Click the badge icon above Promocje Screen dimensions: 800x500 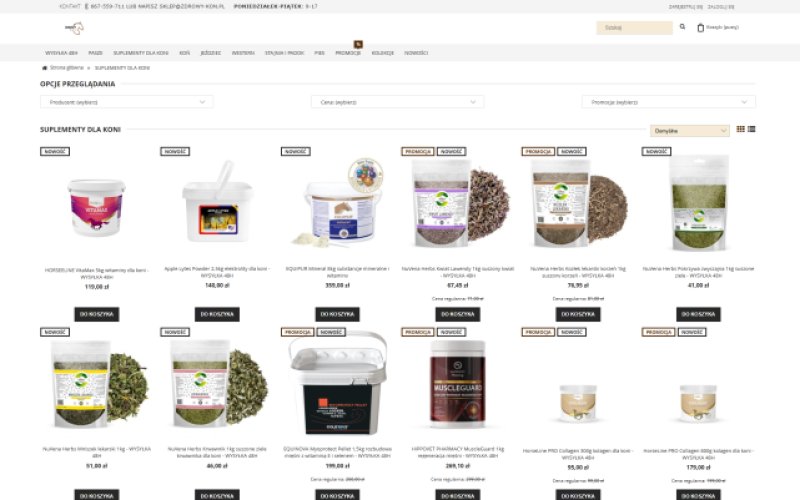coord(358,44)
